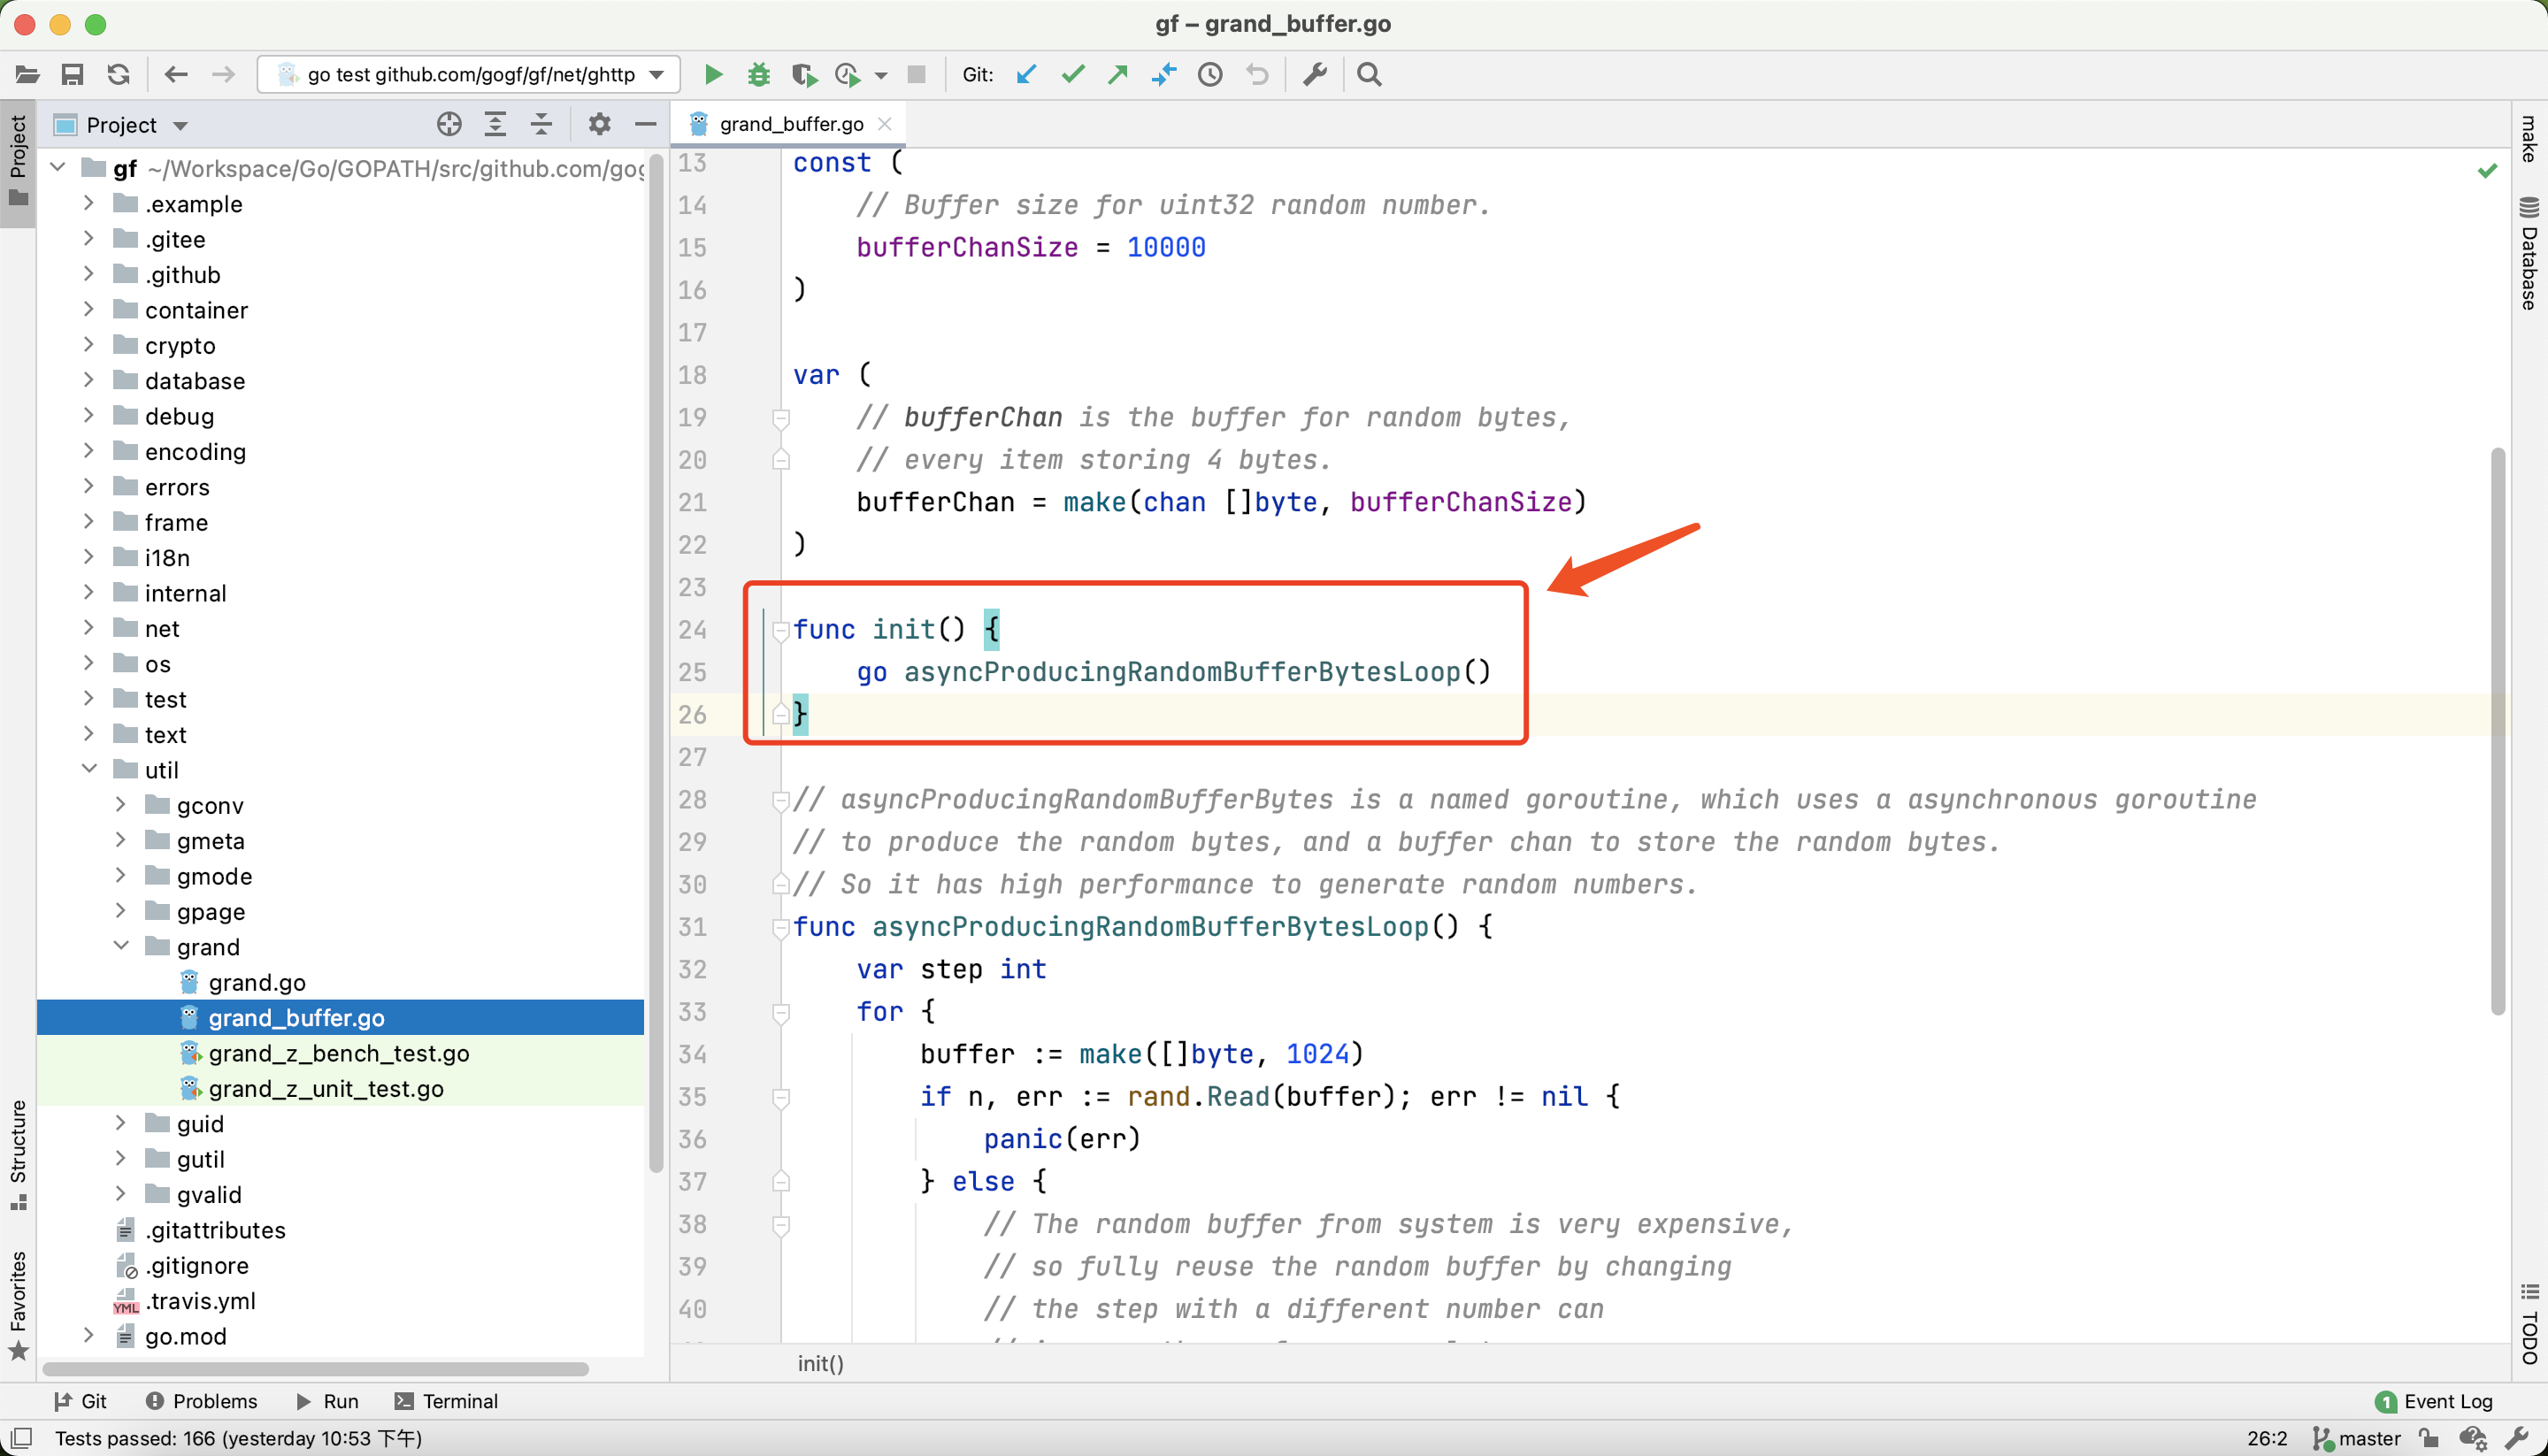Collapse the grand folder
This screenshot has width=2548, height=1456.
tap(121, 946)
